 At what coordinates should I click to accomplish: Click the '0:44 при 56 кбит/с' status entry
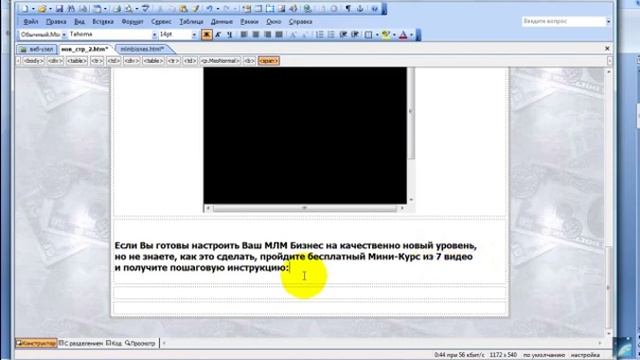click(459, 355)
